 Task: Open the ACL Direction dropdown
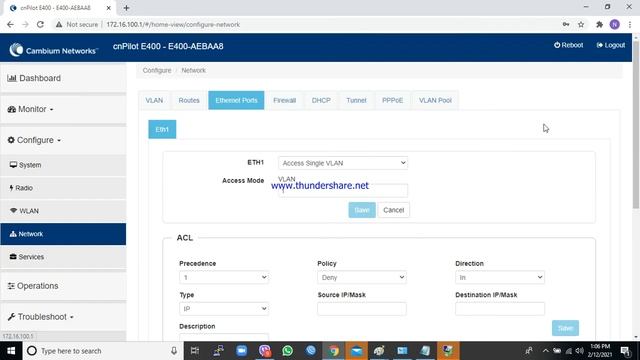[x=500, y=278]
